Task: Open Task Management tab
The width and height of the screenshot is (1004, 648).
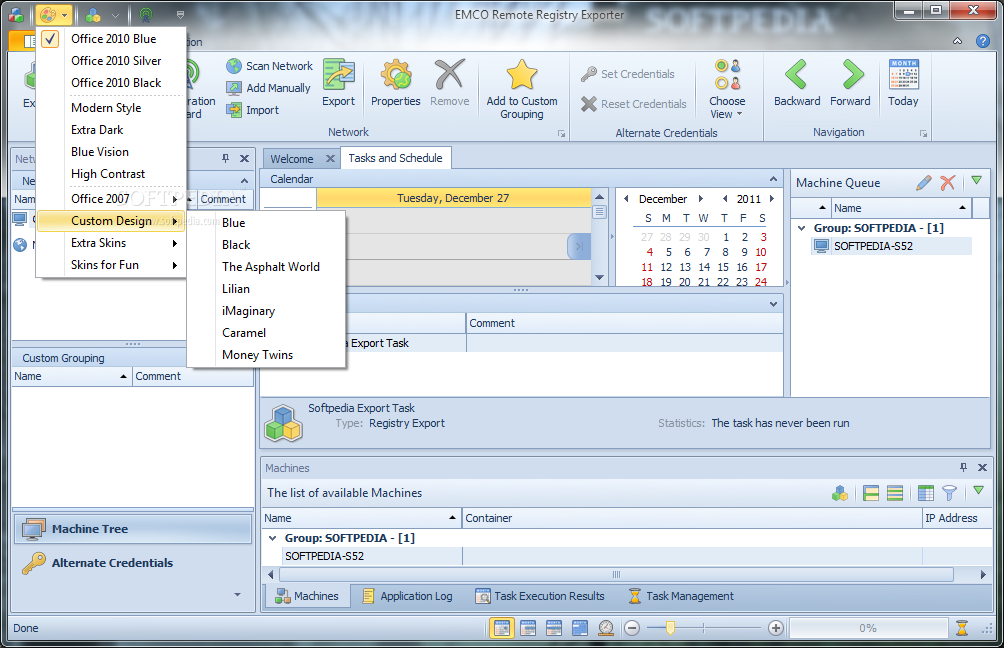Action: point(681,596)
